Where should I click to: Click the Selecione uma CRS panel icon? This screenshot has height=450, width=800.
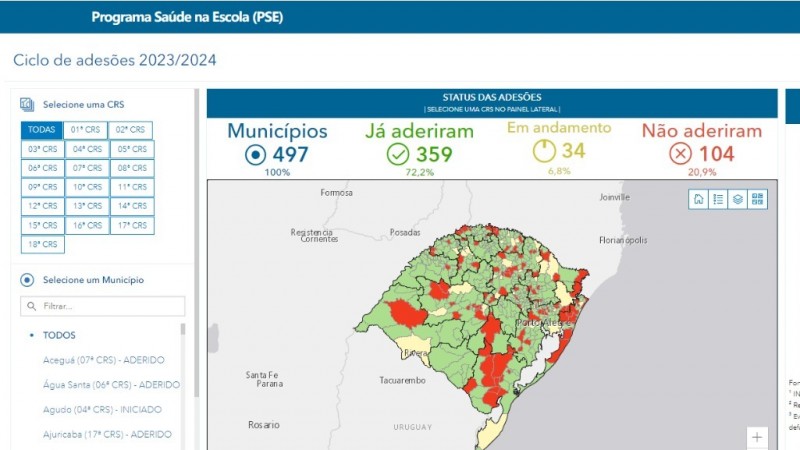click(27, 104)
